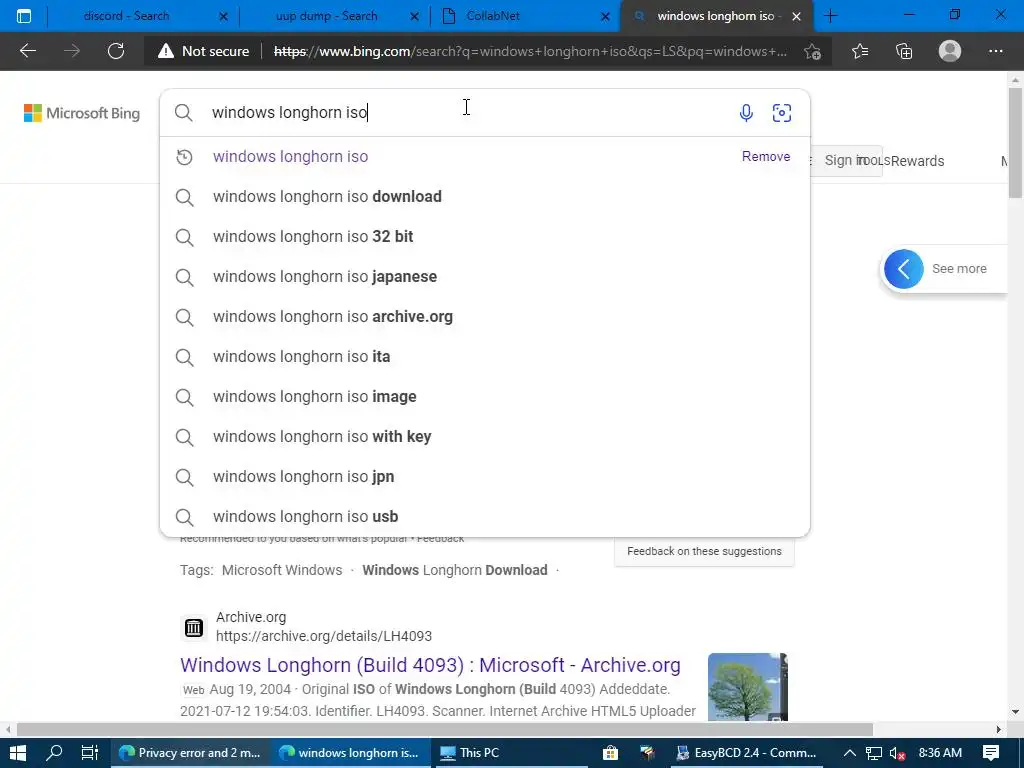Click the vertical page scrollbar thumb
The width and height of the screenshot is (1024, 768).
pyautogui.click(x=1015, y=142)
